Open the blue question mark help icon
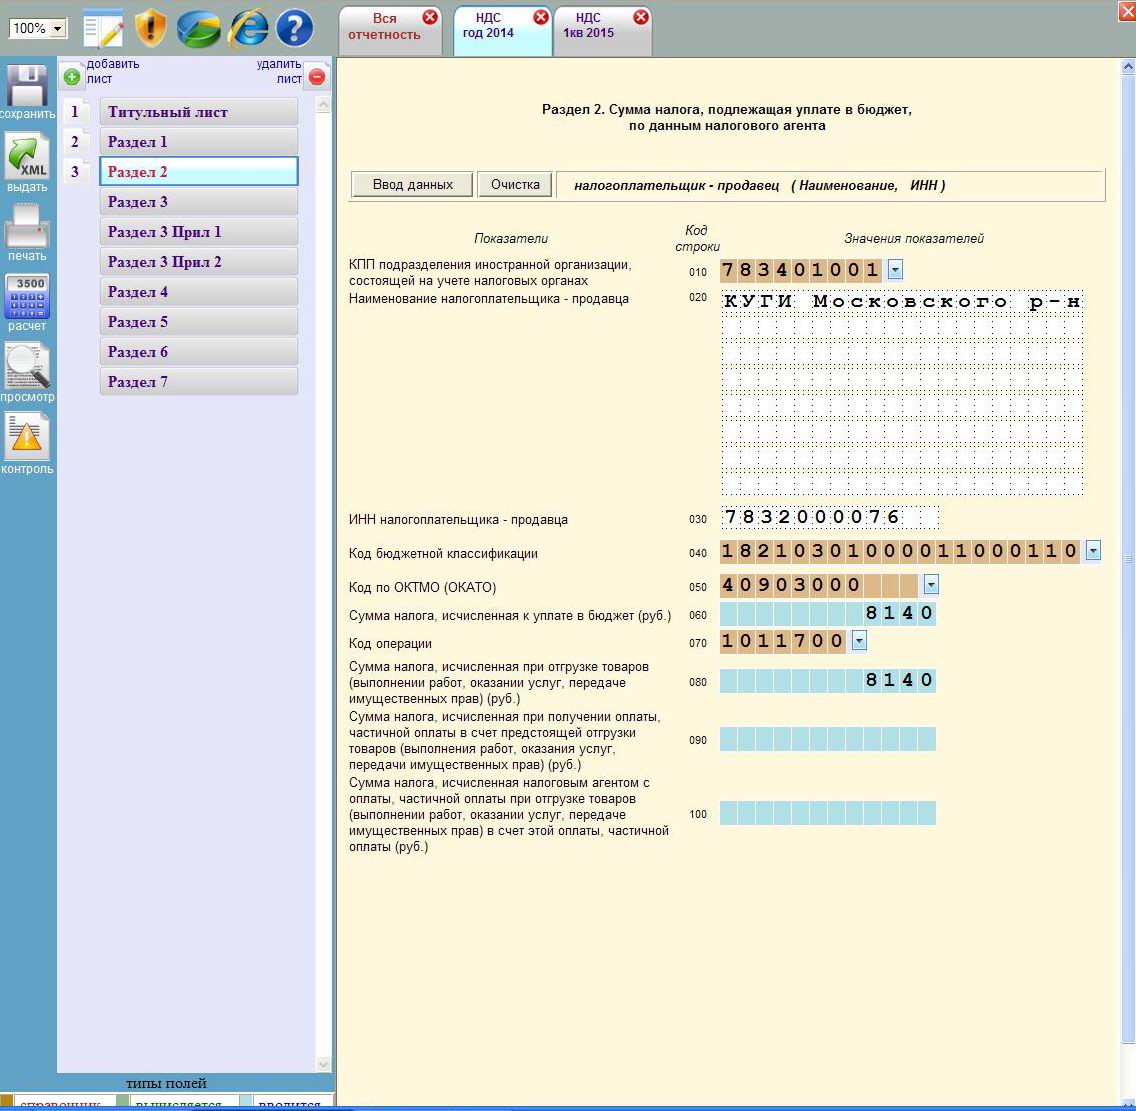 point(295,28)
